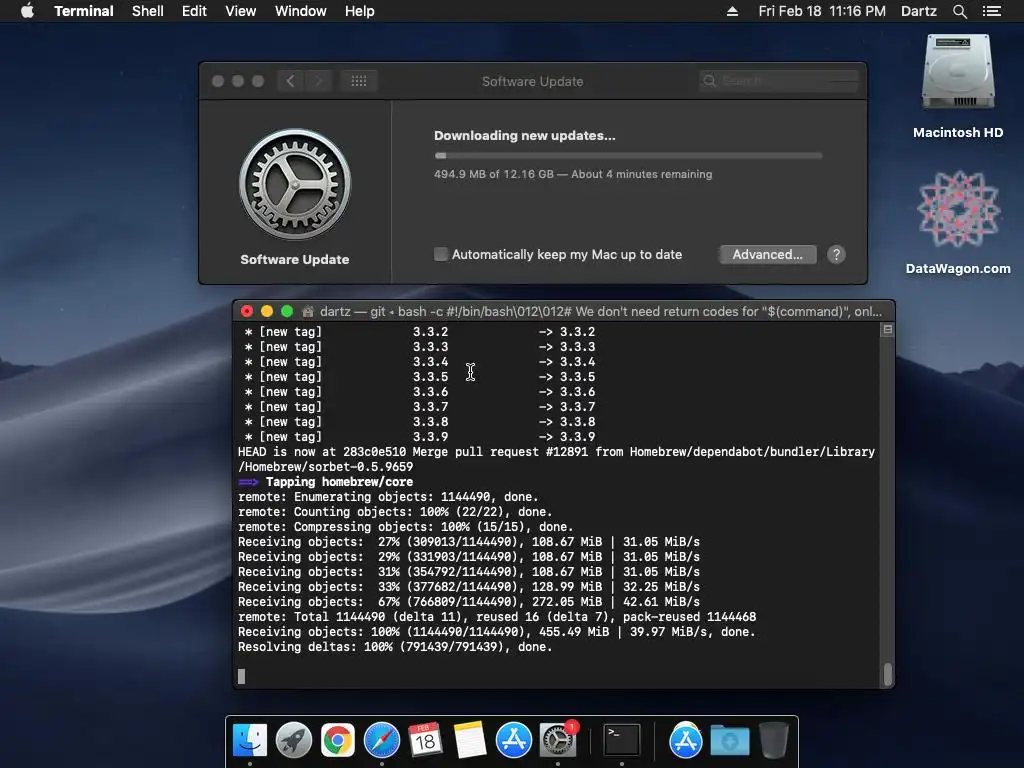Maximize the Terminal window with green button
Viewport: 1024px width, 768px height.
point(287,311)
